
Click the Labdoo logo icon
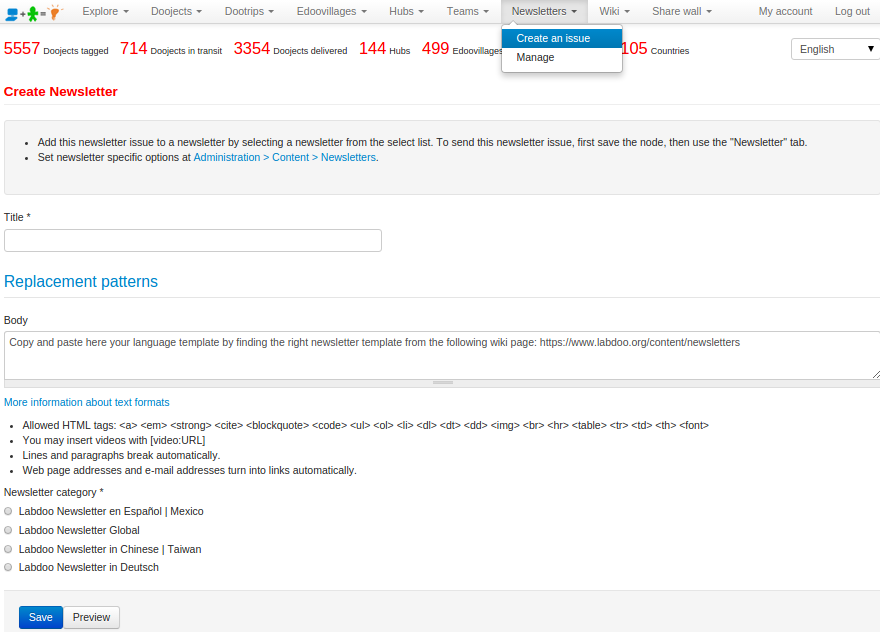point(34,12)
